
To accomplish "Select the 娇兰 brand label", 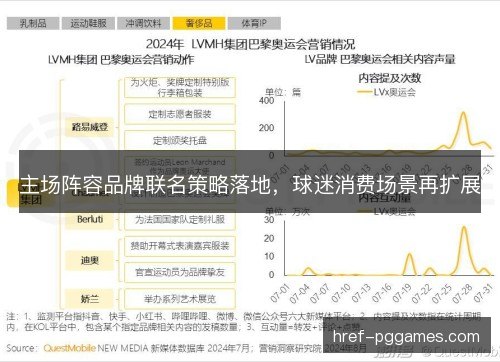I will click(x=90, y=299).
